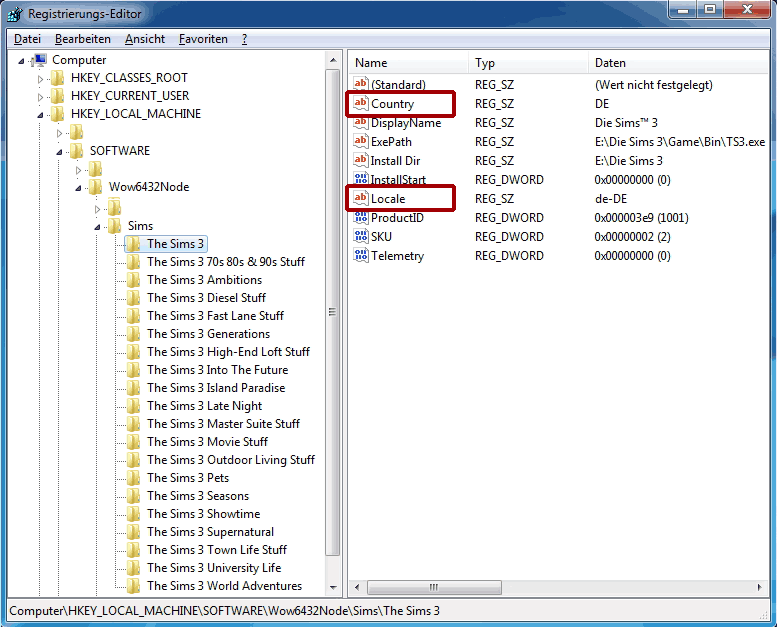Click binary icon of SKU value
Viewport: 777px width, 627px height.
click(361, 236)
